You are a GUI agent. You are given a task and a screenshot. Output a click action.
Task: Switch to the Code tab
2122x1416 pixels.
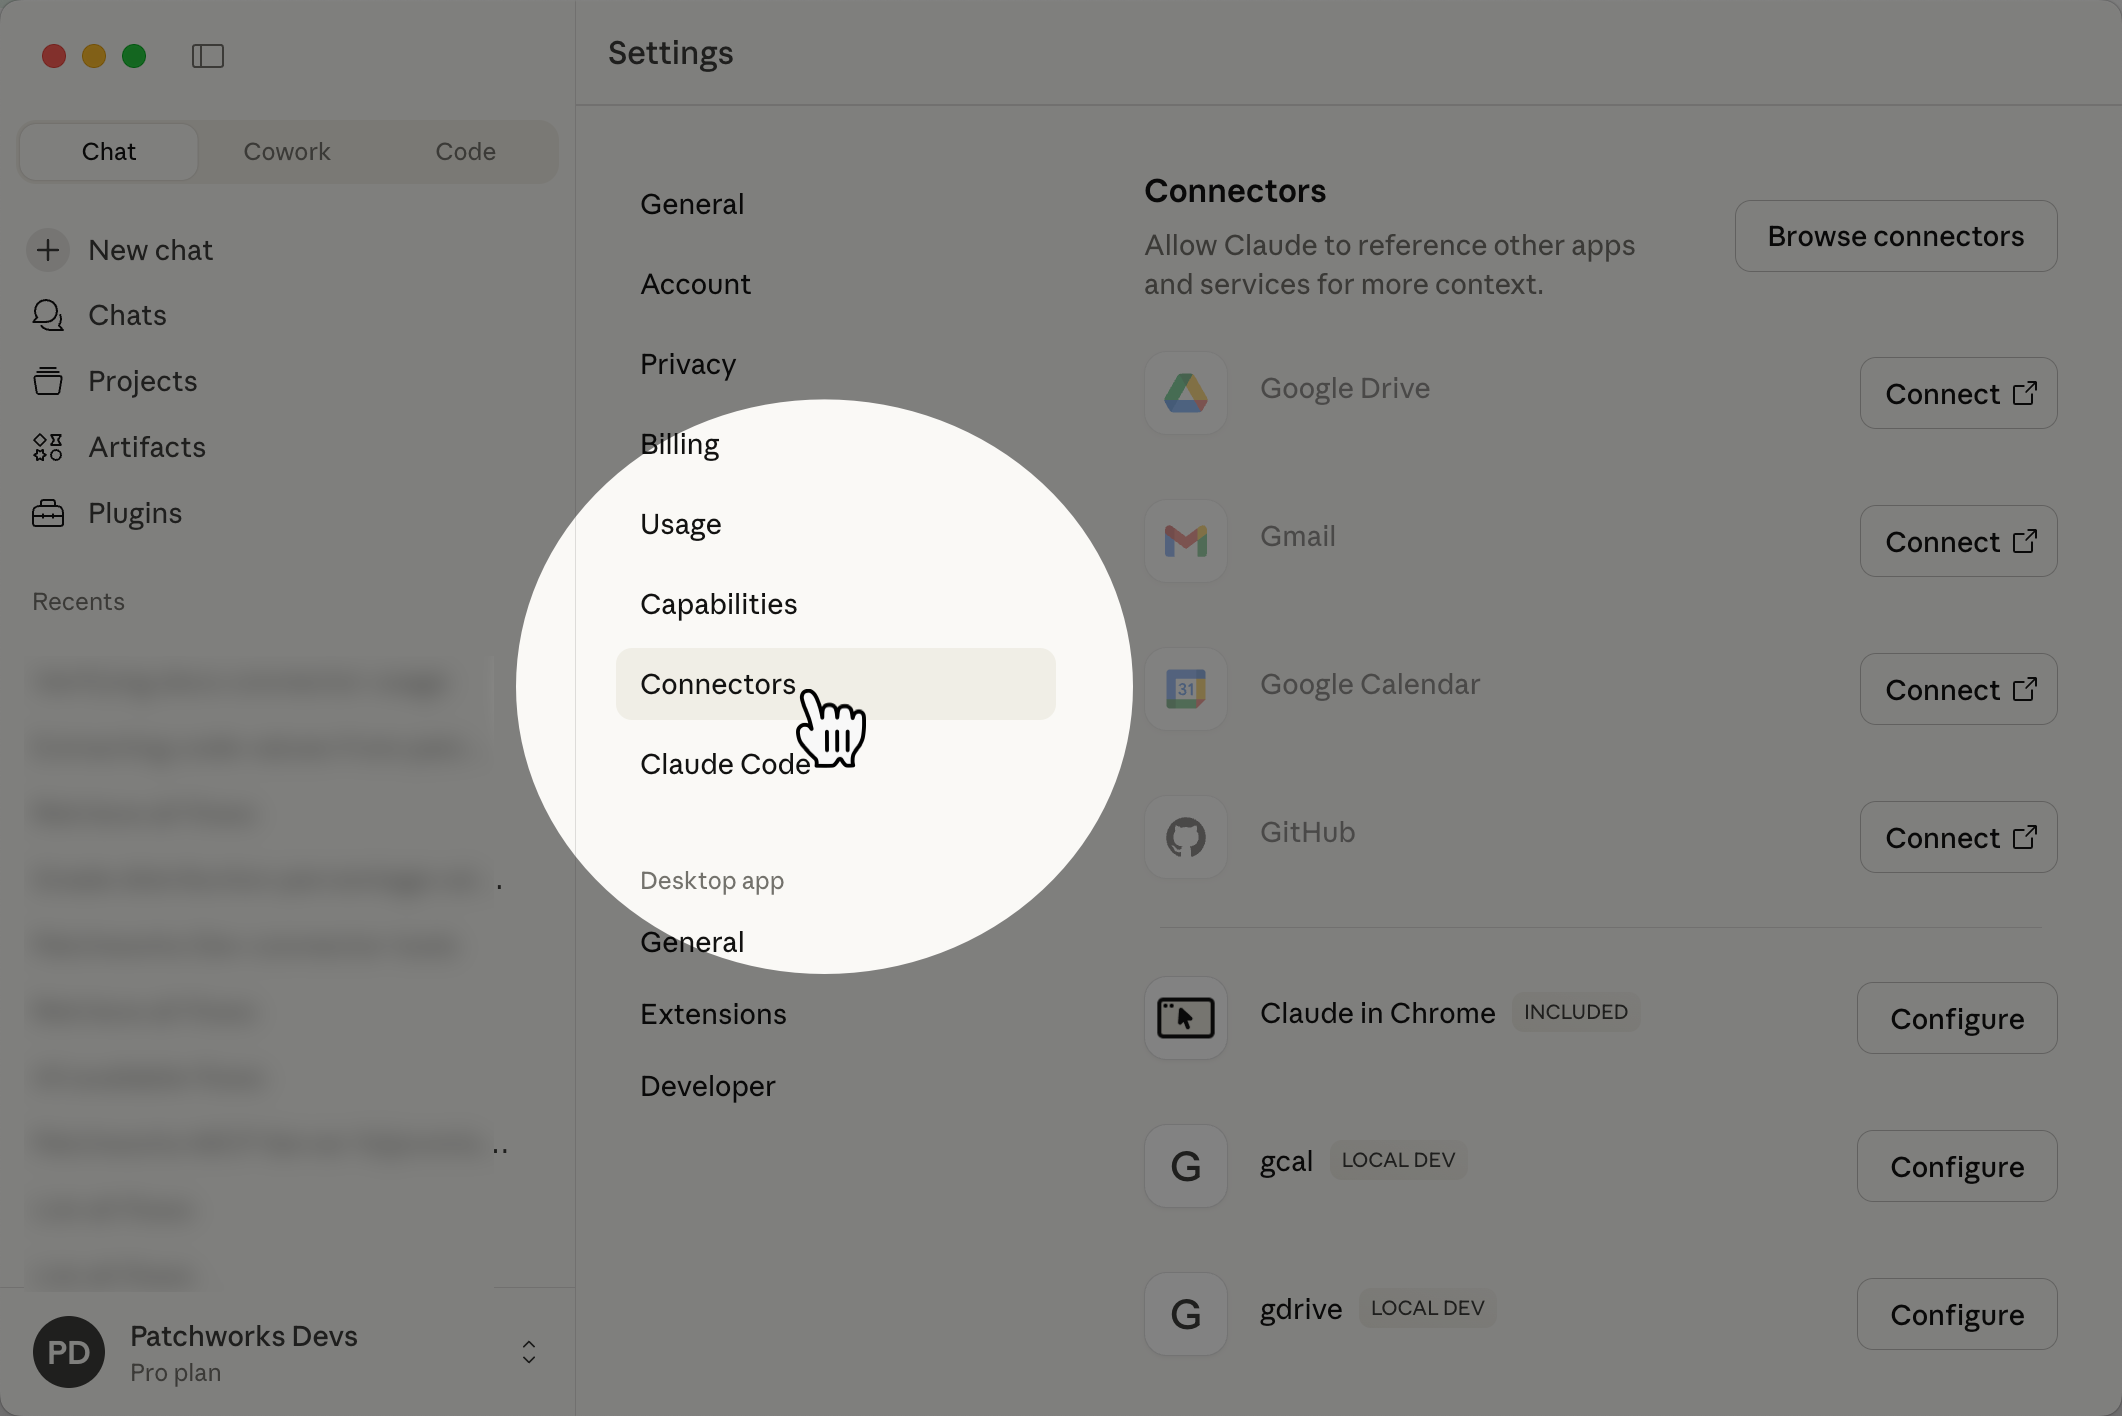point(465,152)
